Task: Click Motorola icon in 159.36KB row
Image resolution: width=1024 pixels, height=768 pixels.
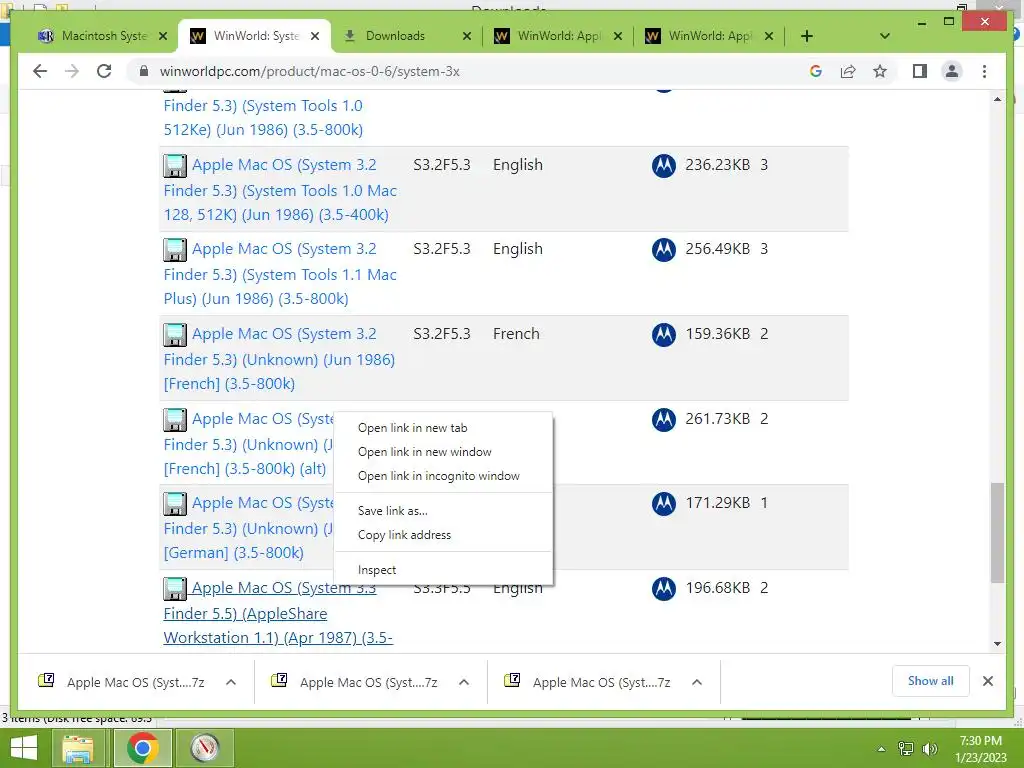Action: (x=664, y=334)
